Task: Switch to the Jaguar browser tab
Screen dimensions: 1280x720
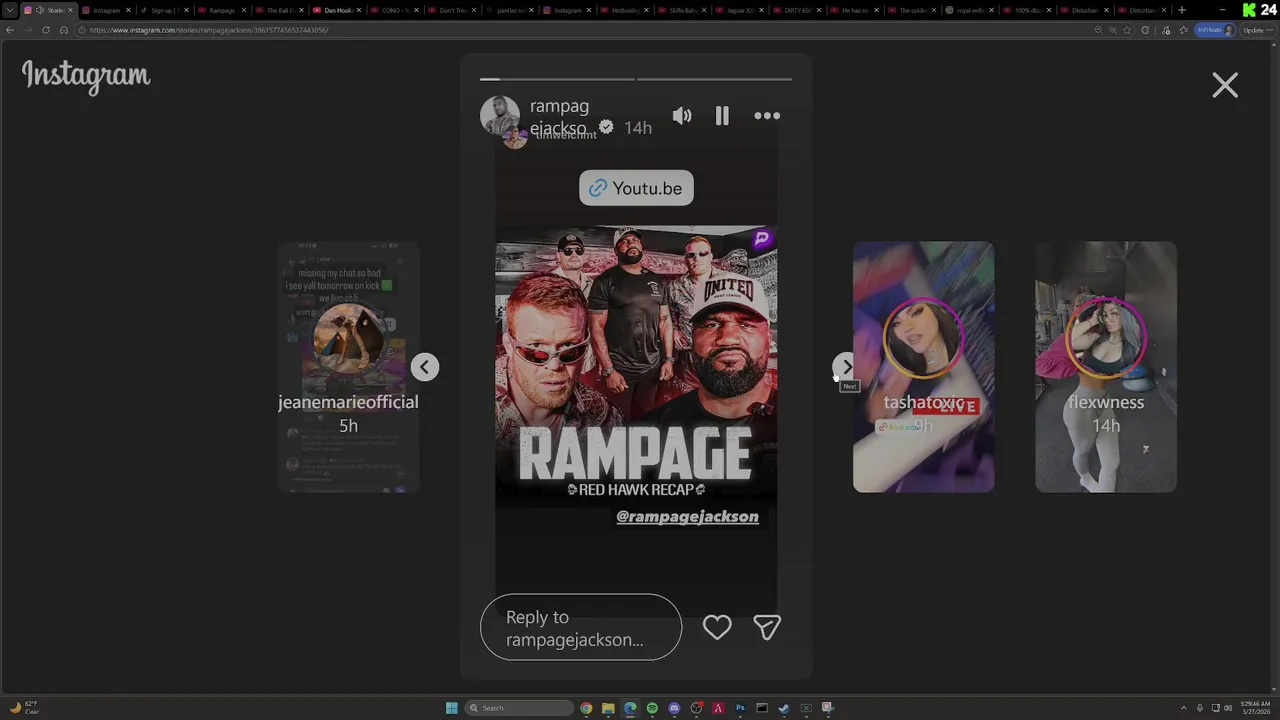Action: (741, 10)
